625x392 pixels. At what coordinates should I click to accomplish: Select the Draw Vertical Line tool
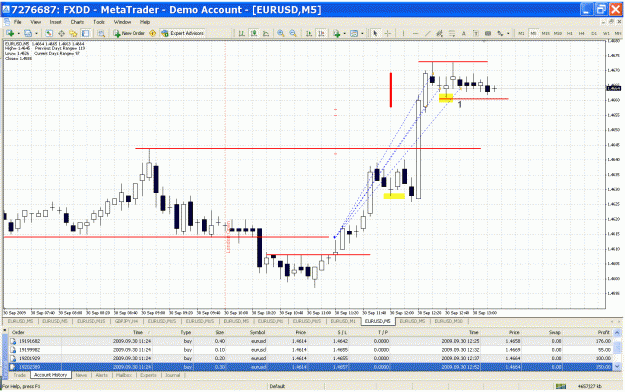[x=403, y=33]
